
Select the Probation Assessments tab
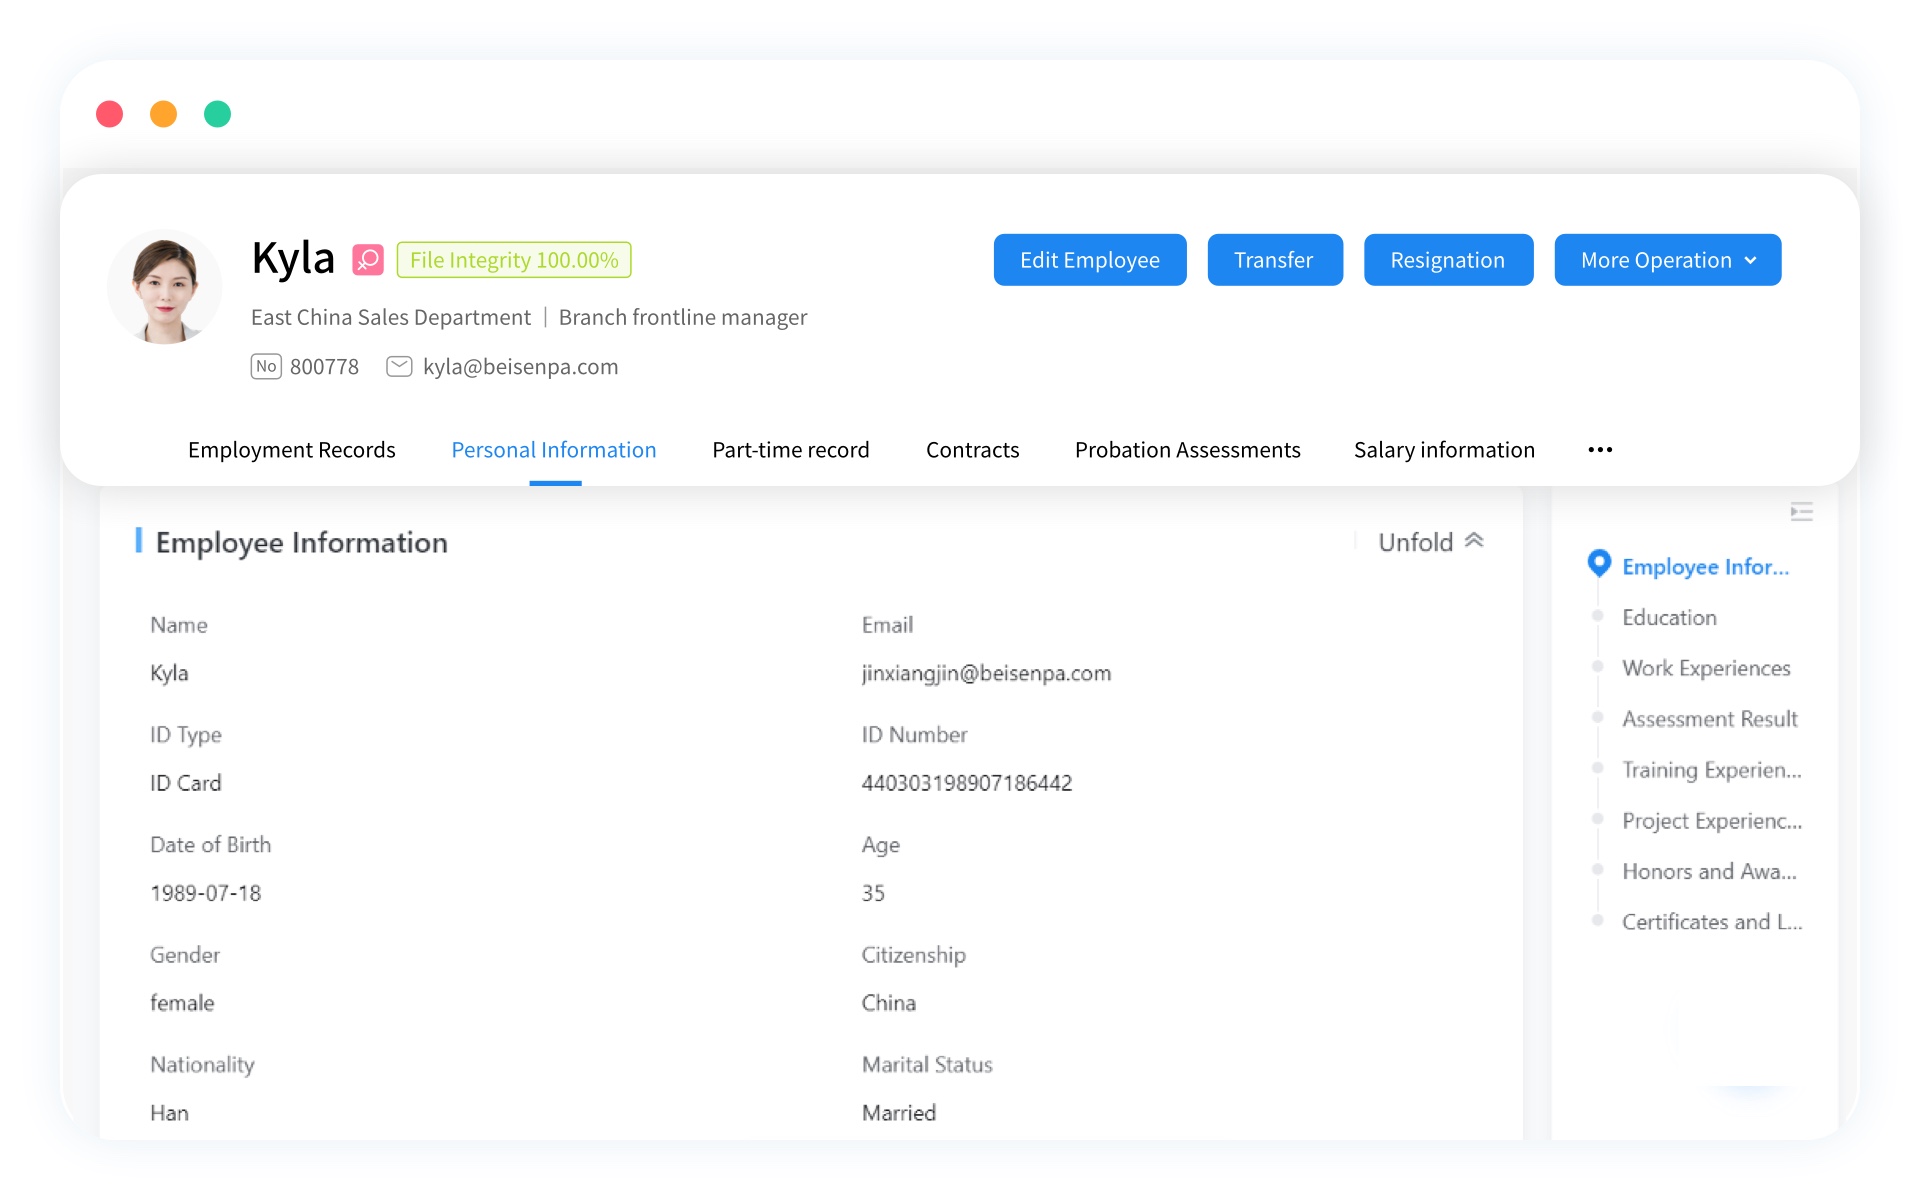pos(1187,450)
